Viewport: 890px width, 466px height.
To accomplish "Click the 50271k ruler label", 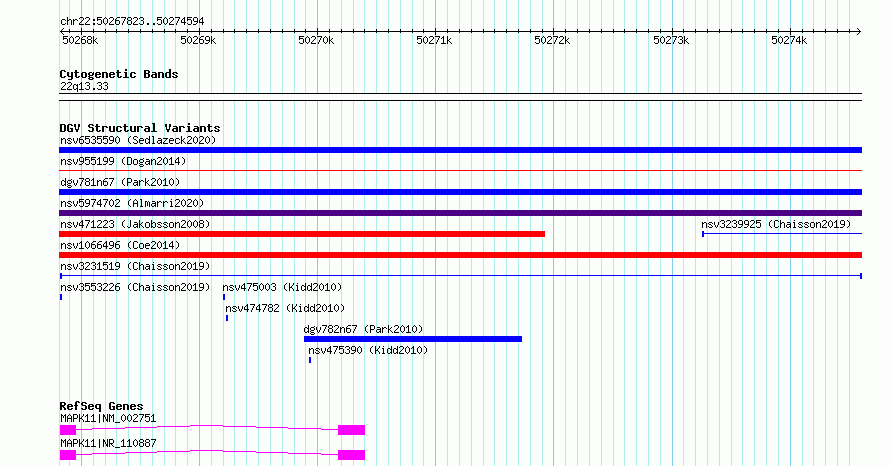I will tap(434, 40).
